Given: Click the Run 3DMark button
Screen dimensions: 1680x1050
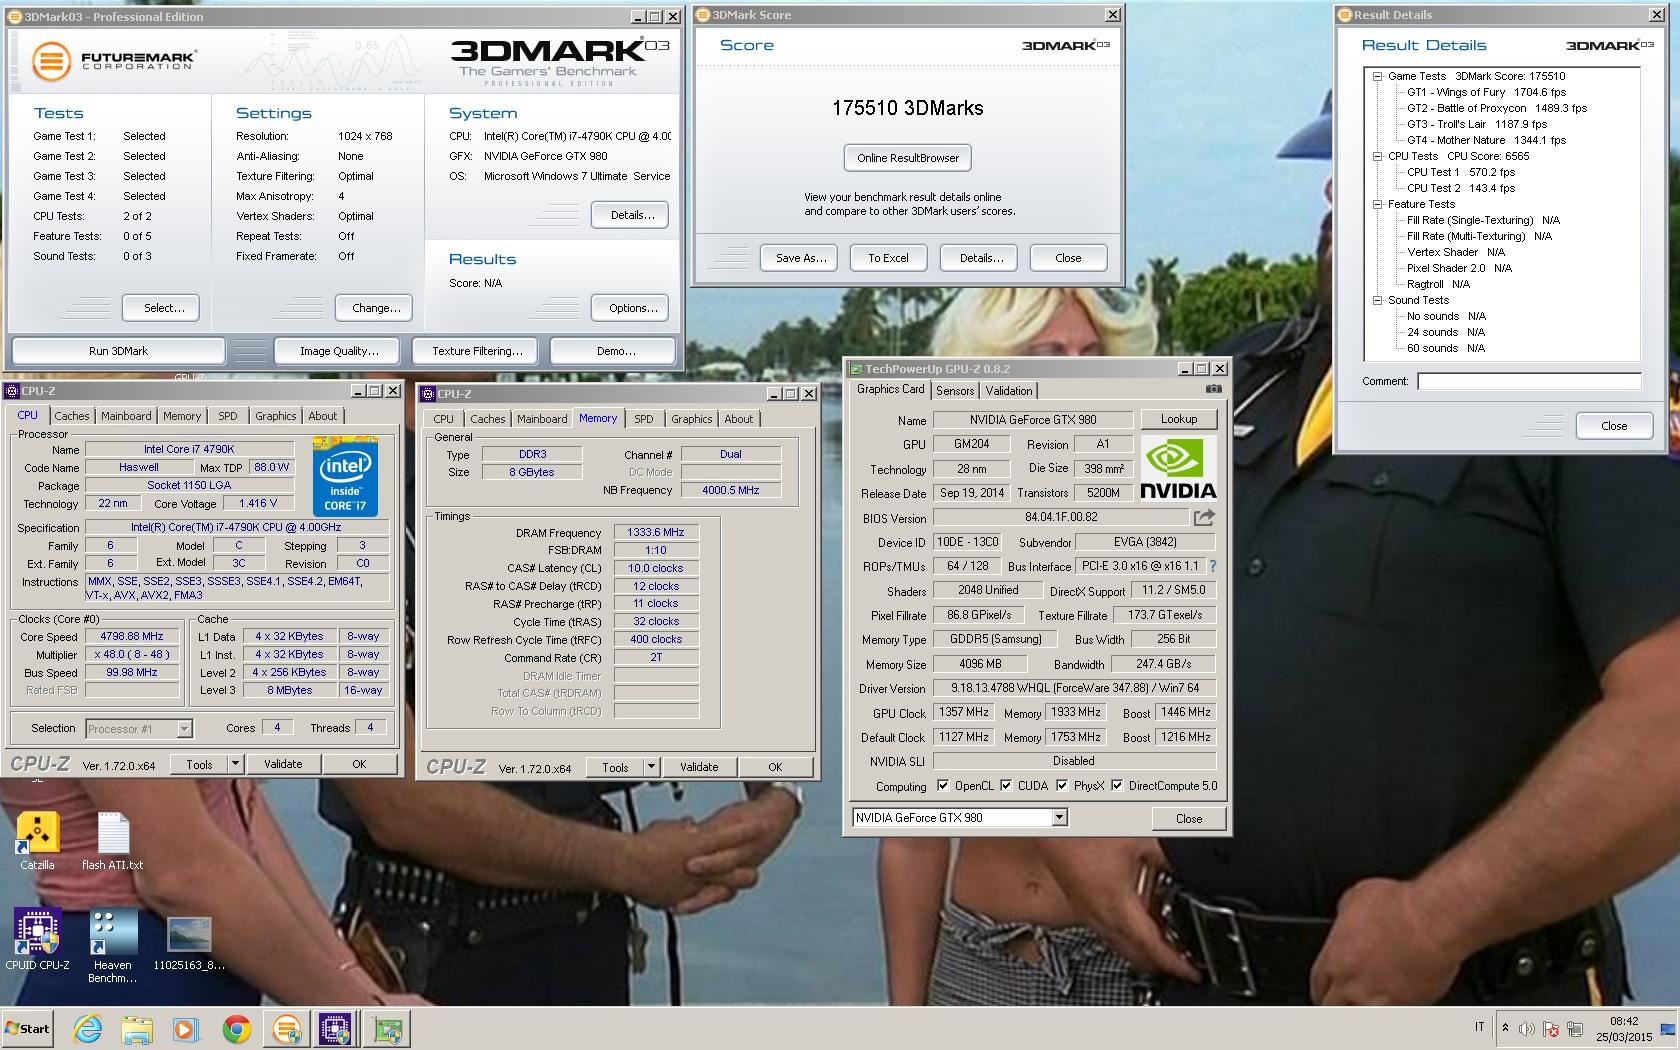Looking at the screenshot, I should (x=118, y=351).
